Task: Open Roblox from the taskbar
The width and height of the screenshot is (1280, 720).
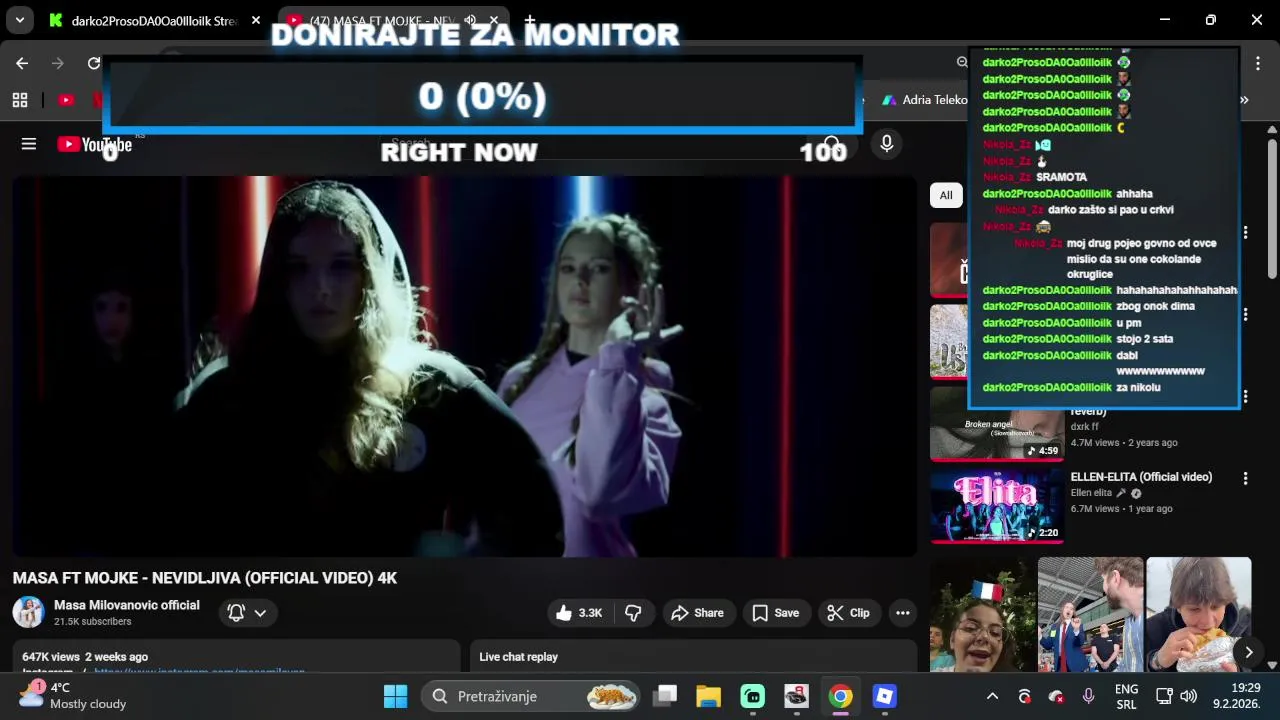Action: (884, 696)
